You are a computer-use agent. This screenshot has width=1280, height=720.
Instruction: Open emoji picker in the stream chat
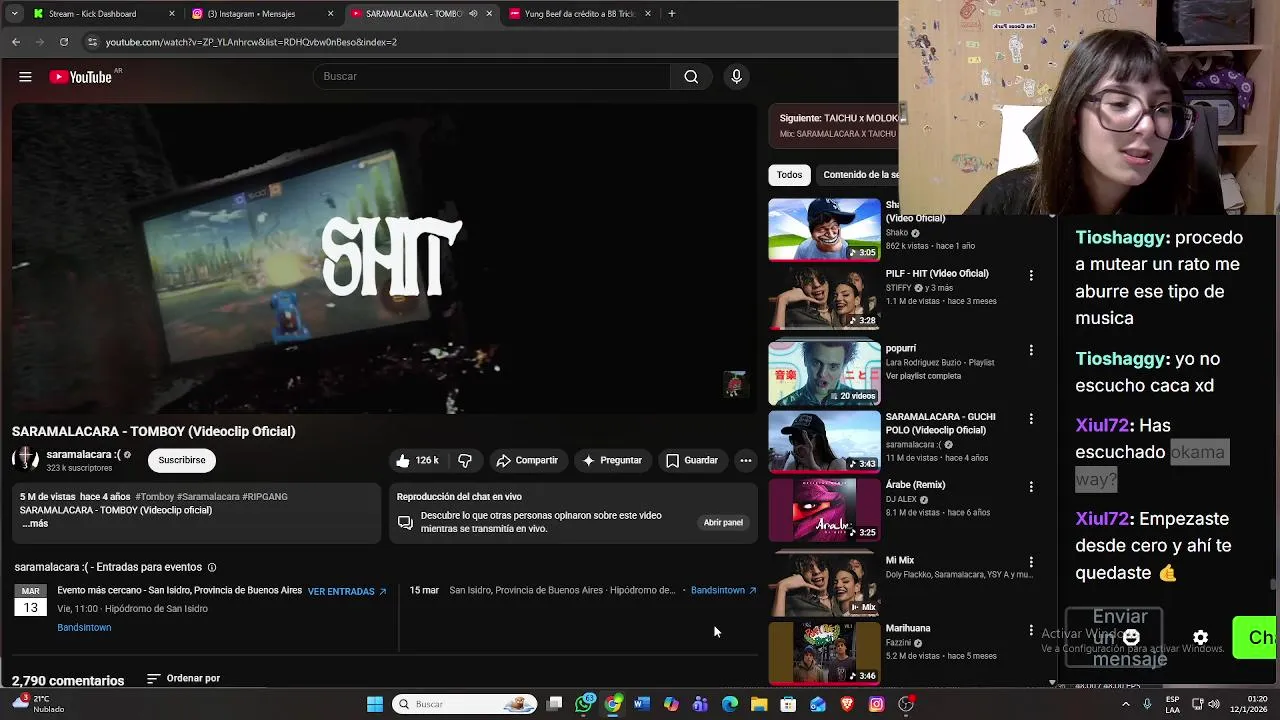click(x=1131, y=637)
